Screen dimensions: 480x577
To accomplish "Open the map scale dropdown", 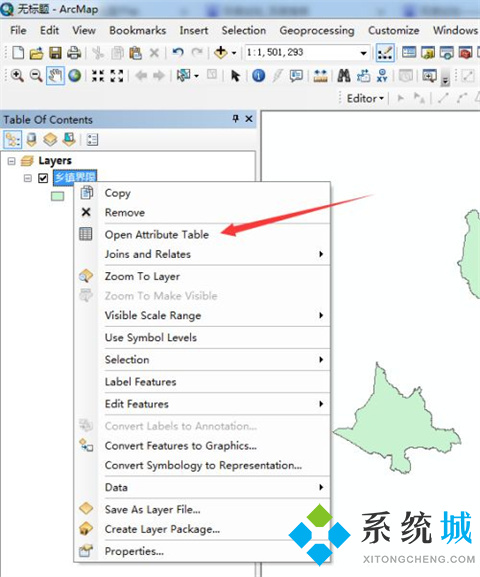I will point(363,53).
